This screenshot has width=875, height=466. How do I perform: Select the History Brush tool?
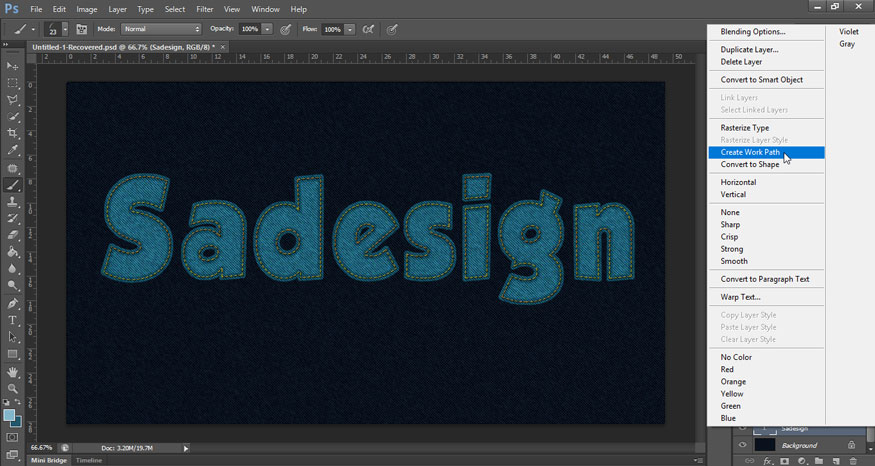[x=12, y=219]
